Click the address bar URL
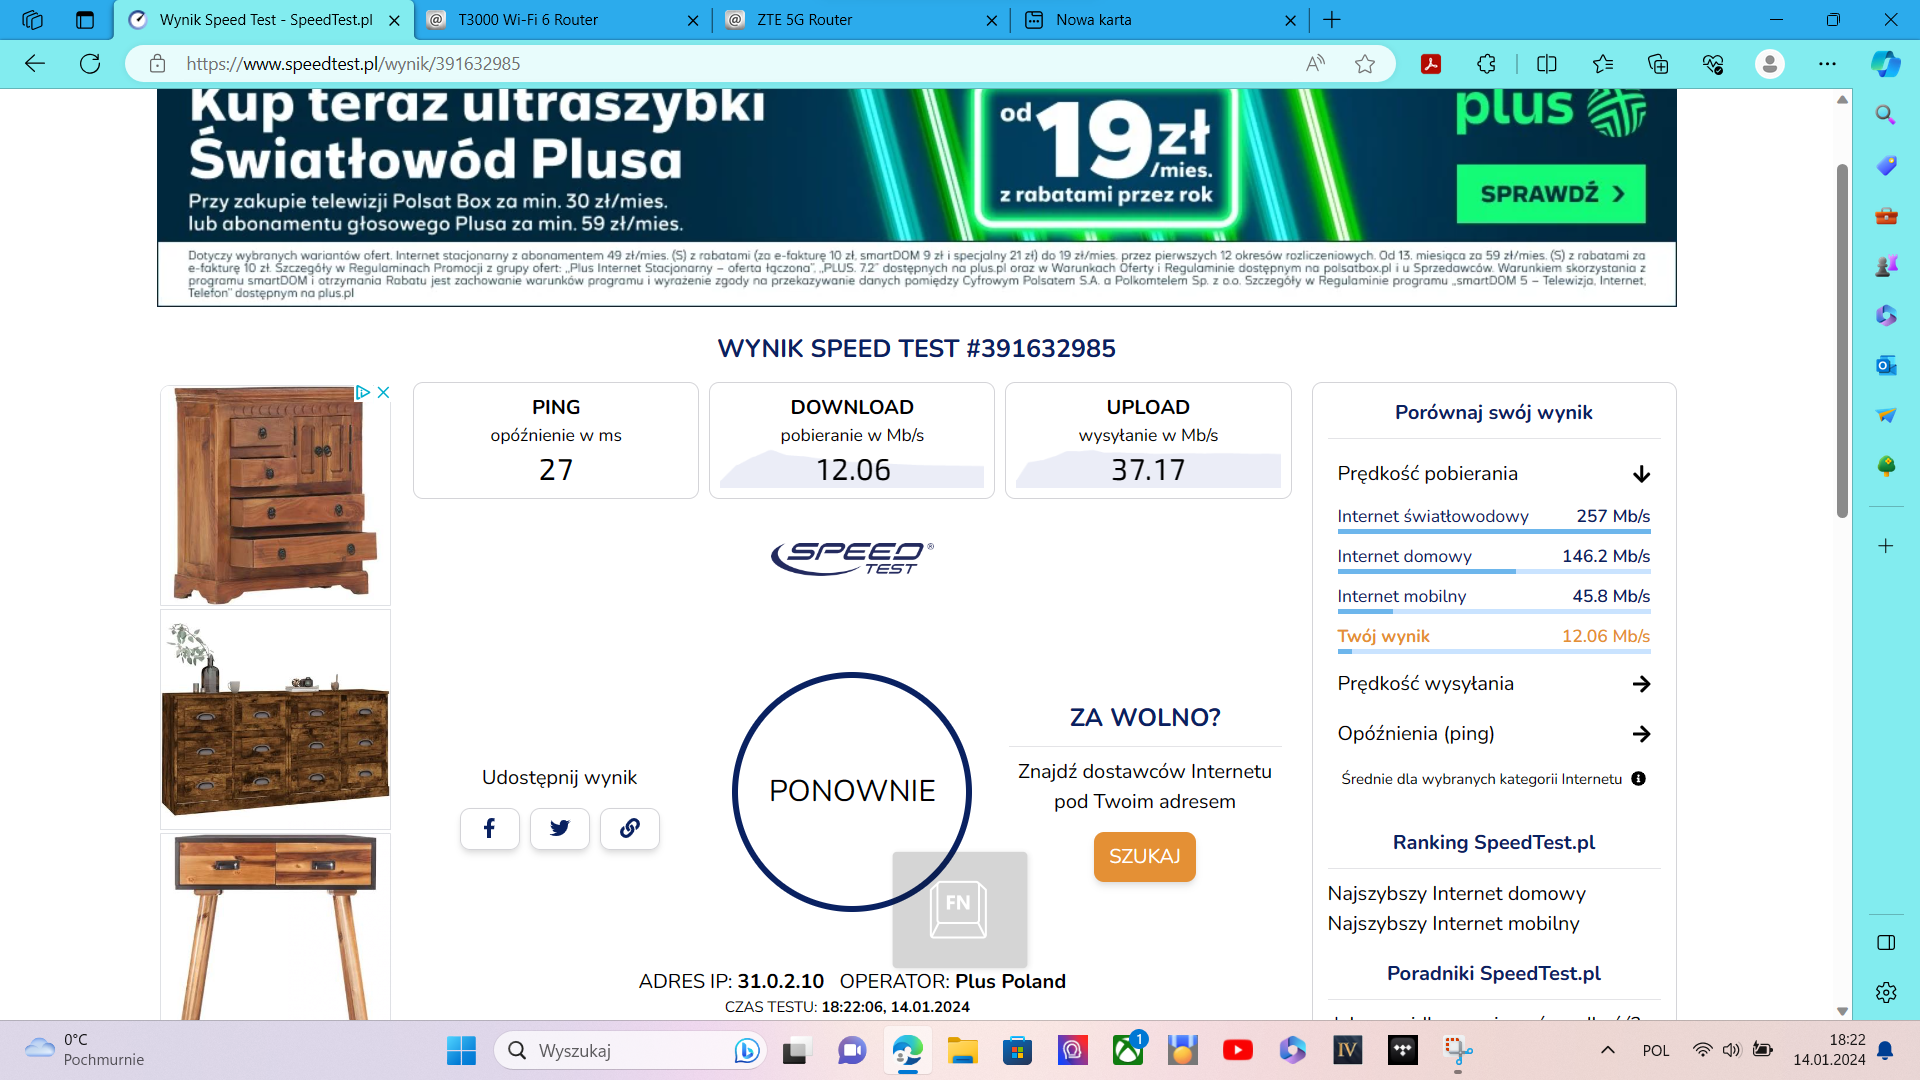Screen dimensions: 1920x1080 coord(353,64)
